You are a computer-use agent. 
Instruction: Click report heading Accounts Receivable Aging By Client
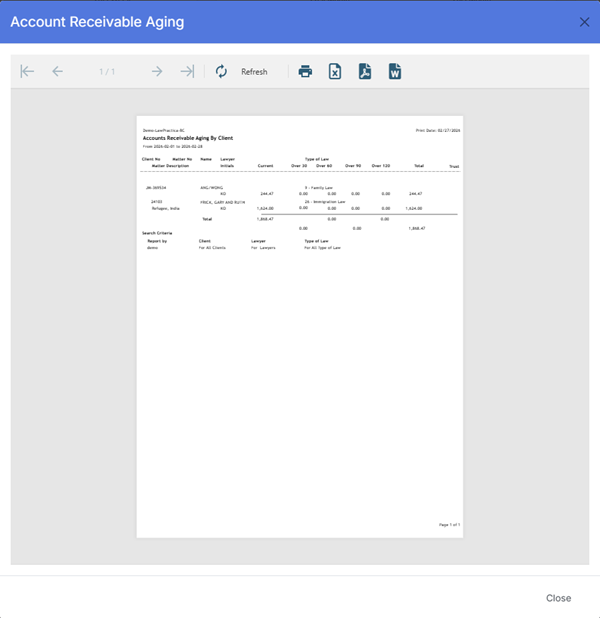(x=188, y=138)
